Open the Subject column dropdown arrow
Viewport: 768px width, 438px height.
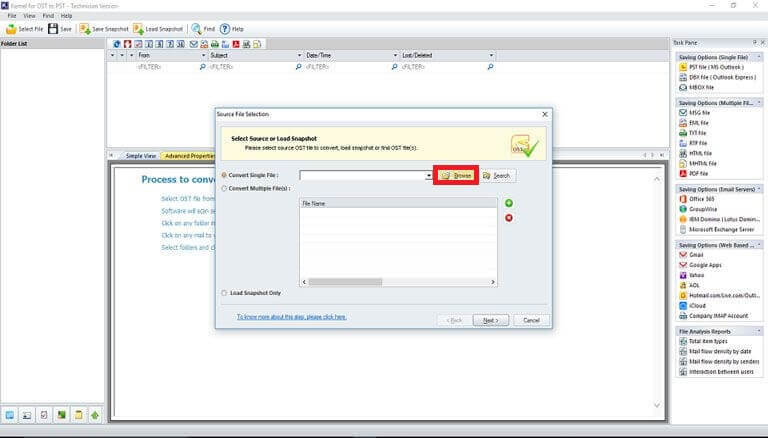pos(299,55)
